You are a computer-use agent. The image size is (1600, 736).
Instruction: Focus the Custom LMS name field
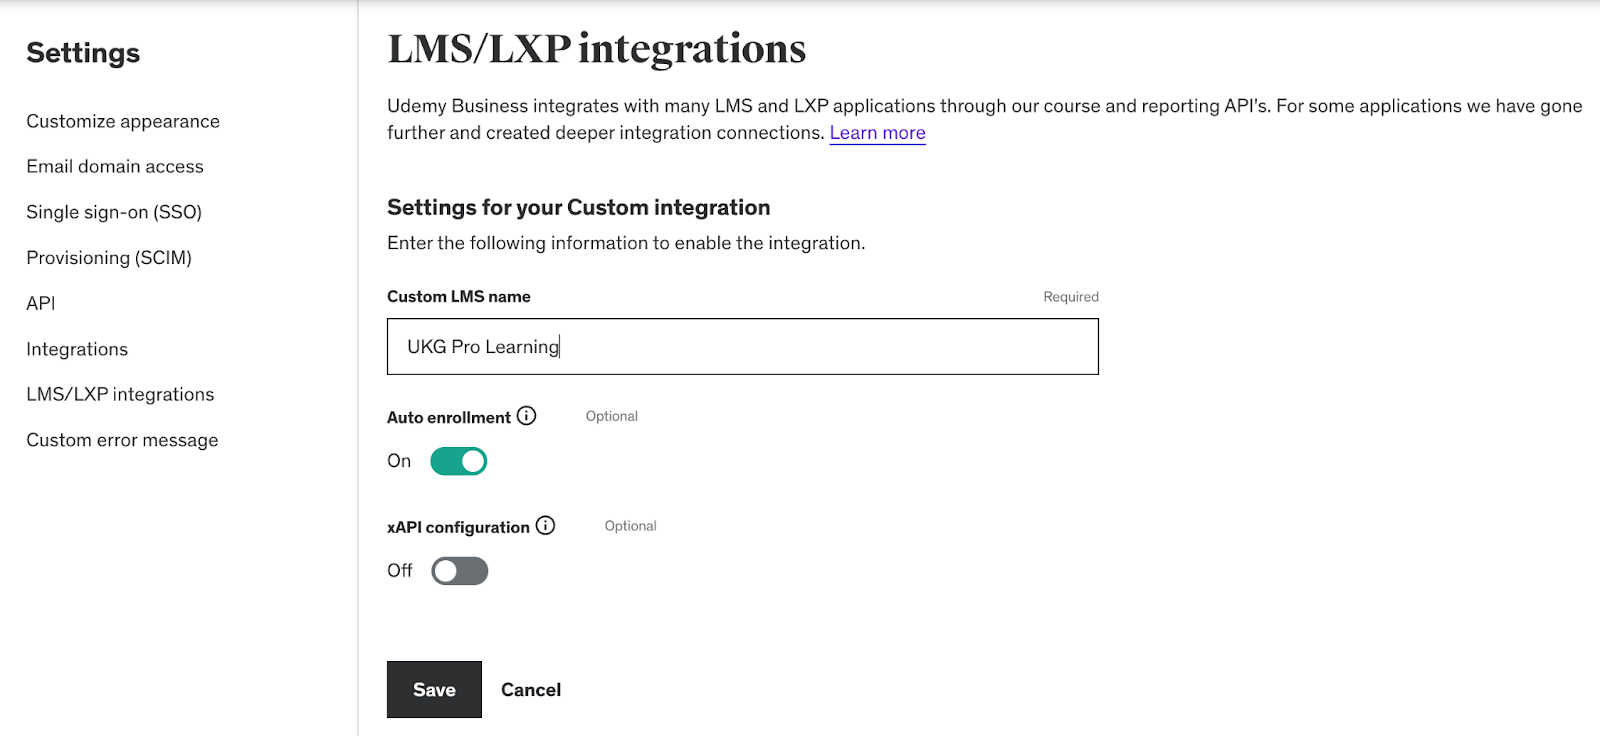tap(742, 346)
